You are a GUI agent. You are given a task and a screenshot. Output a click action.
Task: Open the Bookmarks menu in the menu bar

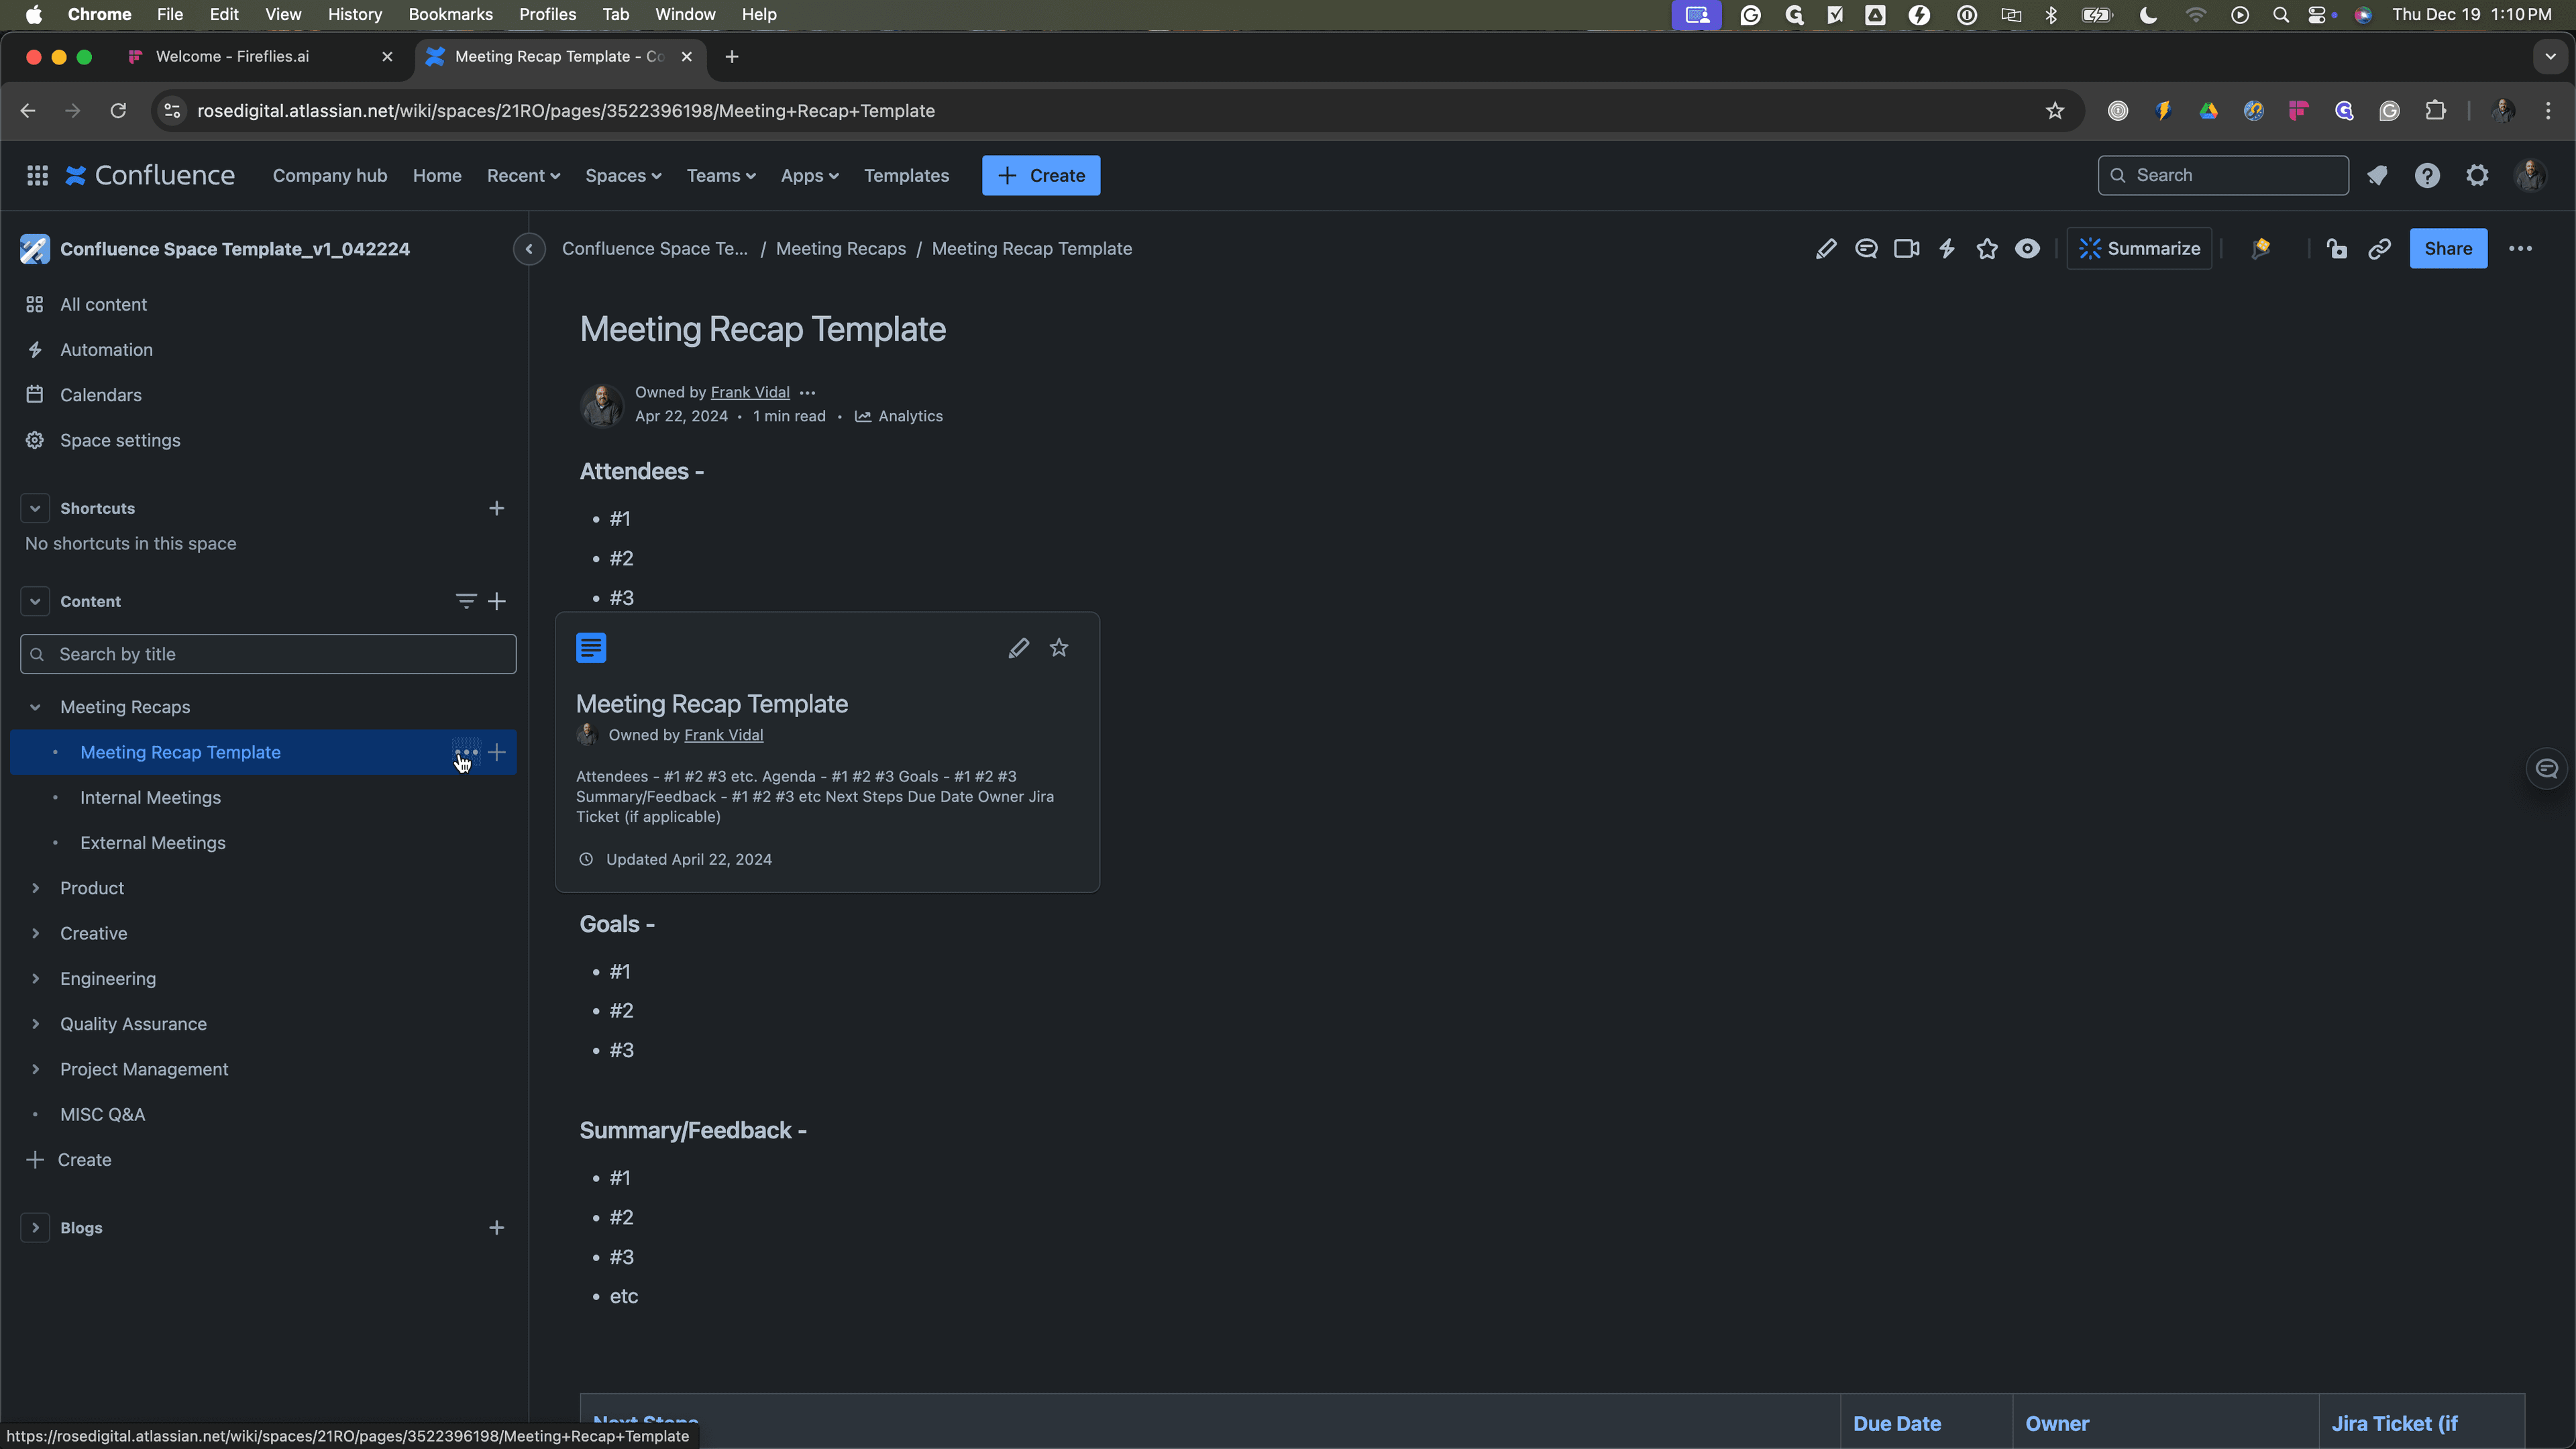point(450,14)
